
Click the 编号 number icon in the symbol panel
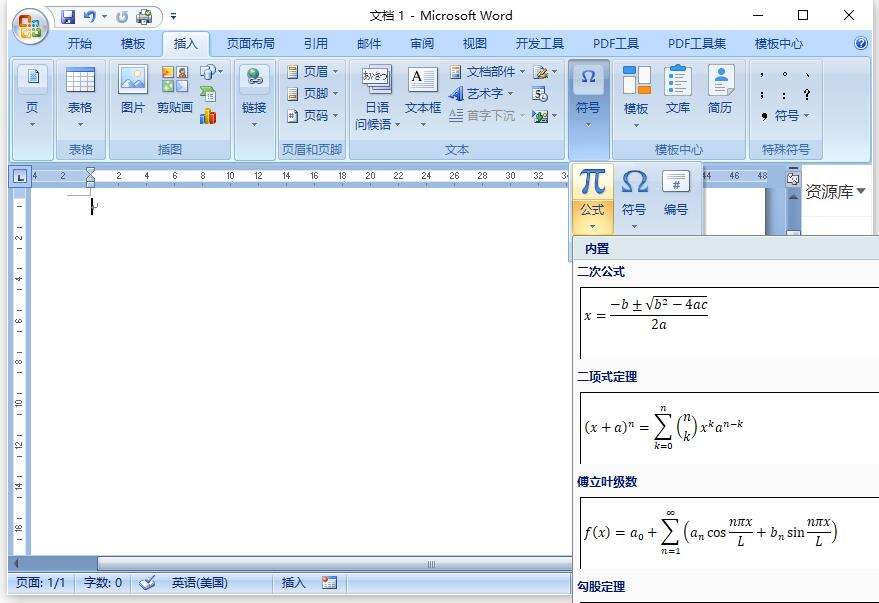676,194
